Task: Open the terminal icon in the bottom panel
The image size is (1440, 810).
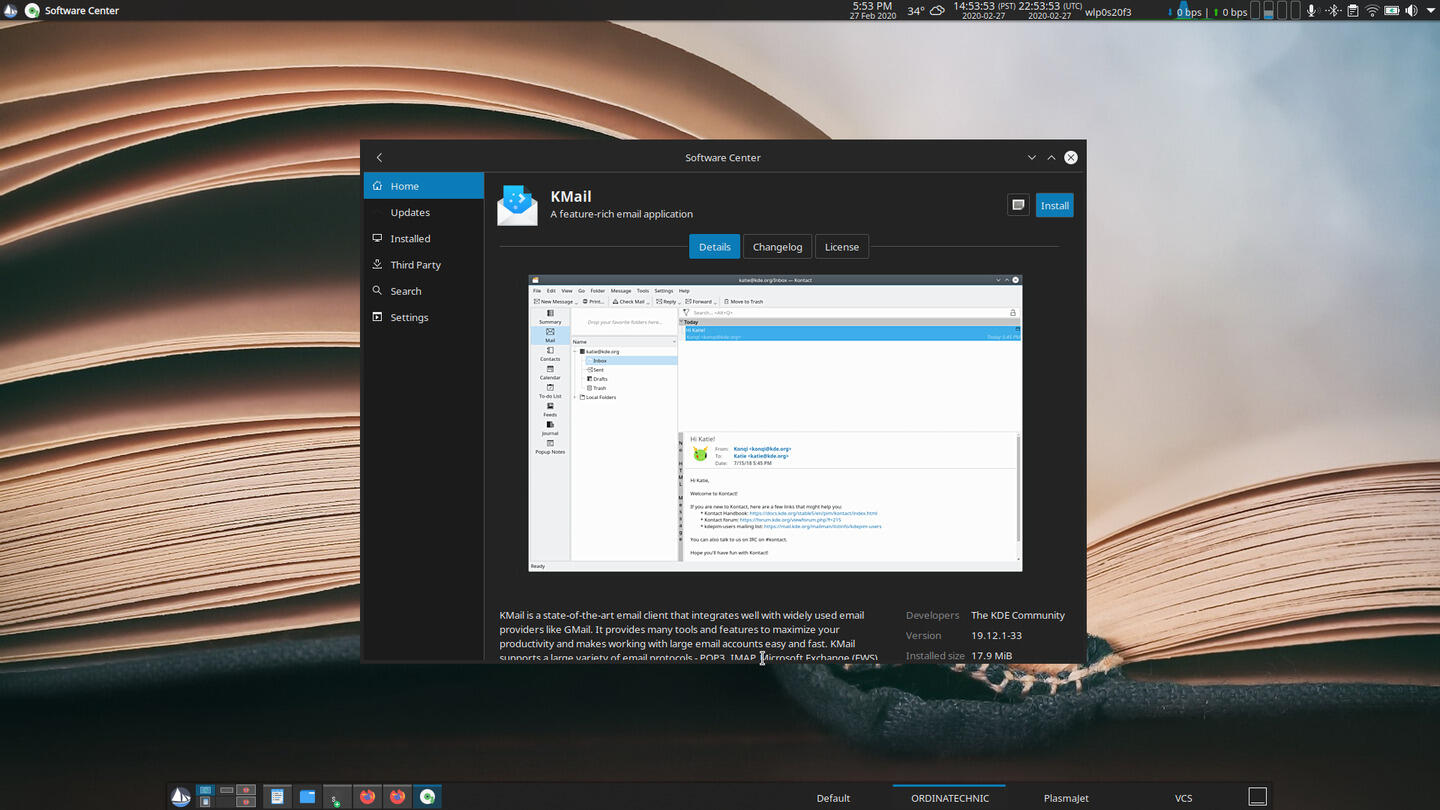Action: point(337,796)
